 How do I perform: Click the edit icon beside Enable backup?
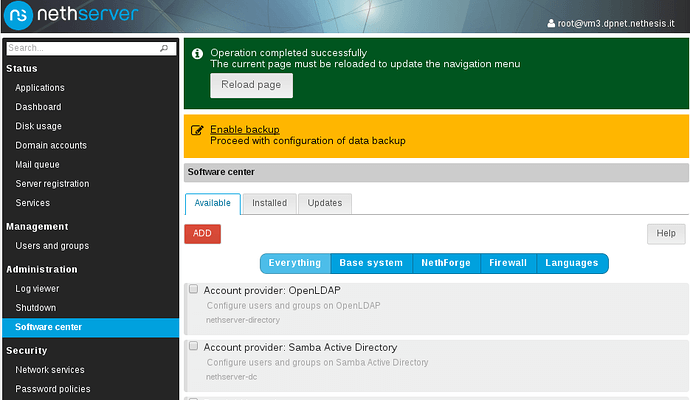coord(197,130)
